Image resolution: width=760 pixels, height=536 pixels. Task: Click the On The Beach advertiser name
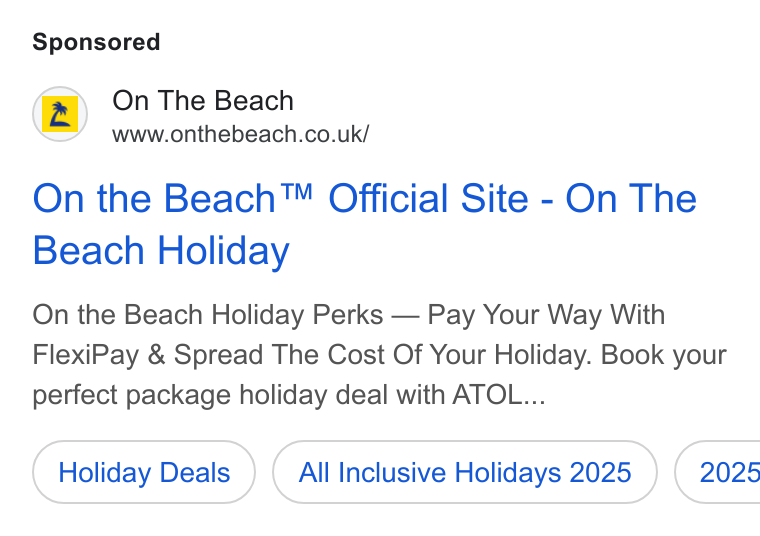click(203, 101)
